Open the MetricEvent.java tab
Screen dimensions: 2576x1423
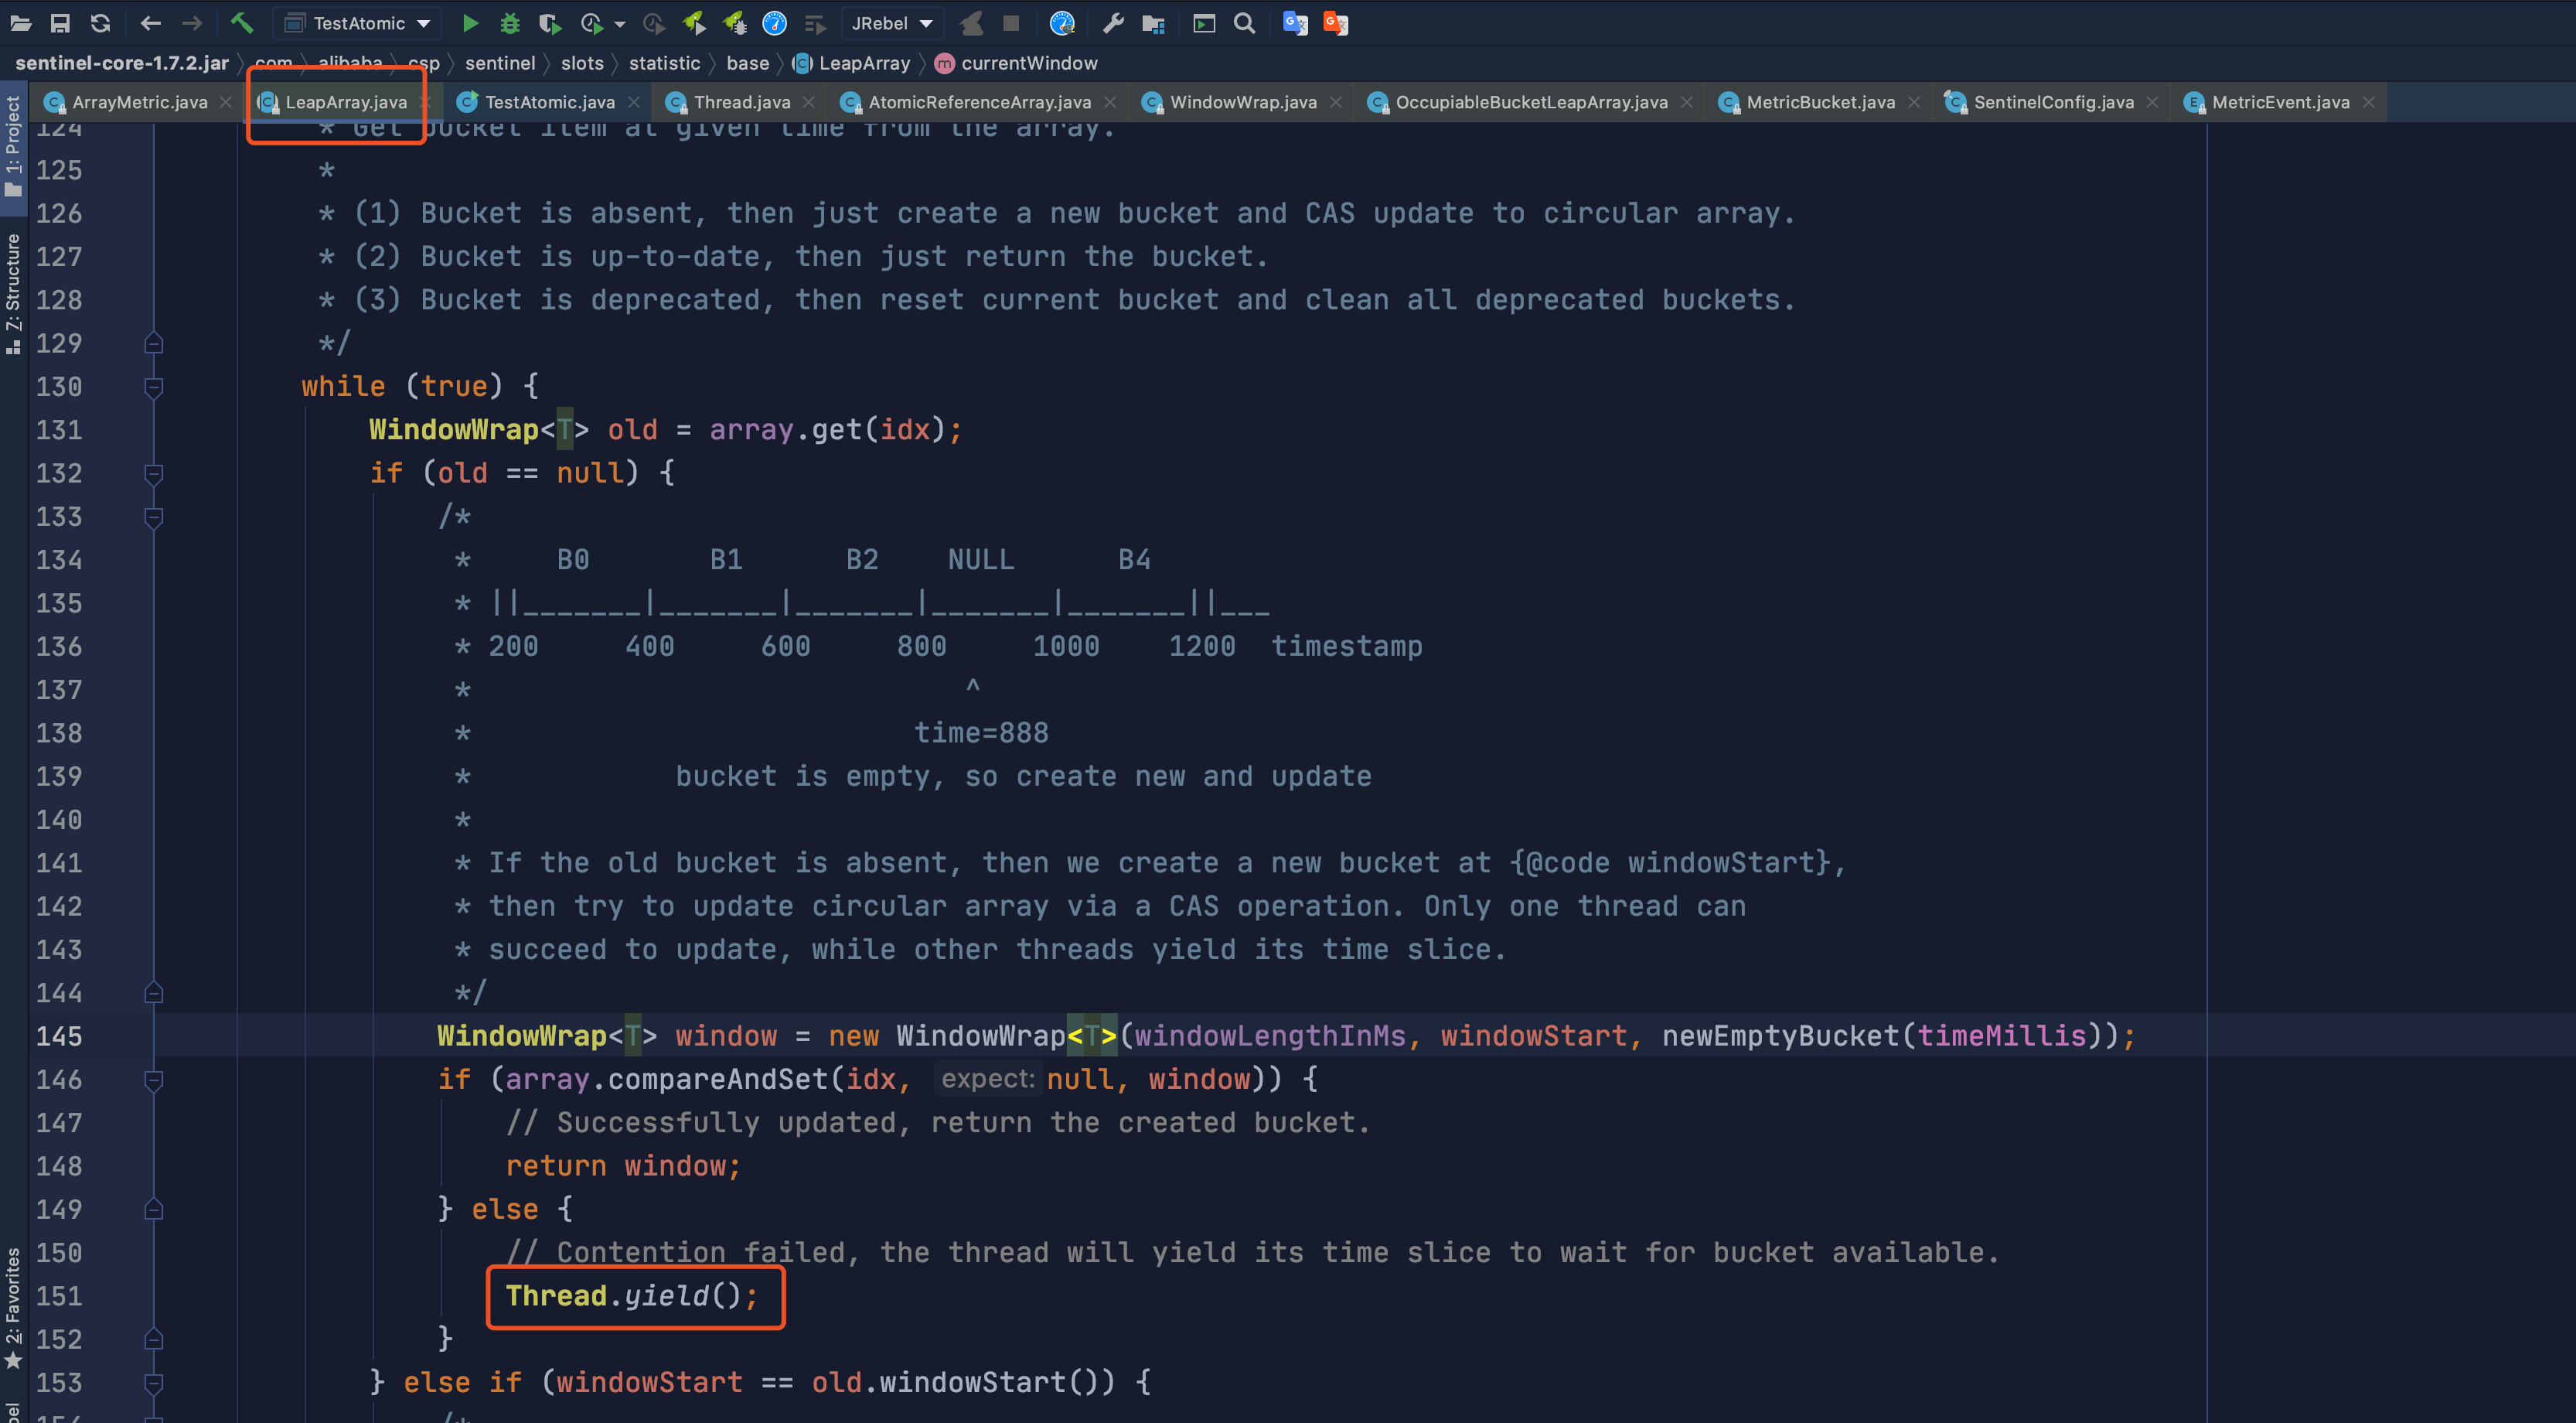[x=2279, y=102]
